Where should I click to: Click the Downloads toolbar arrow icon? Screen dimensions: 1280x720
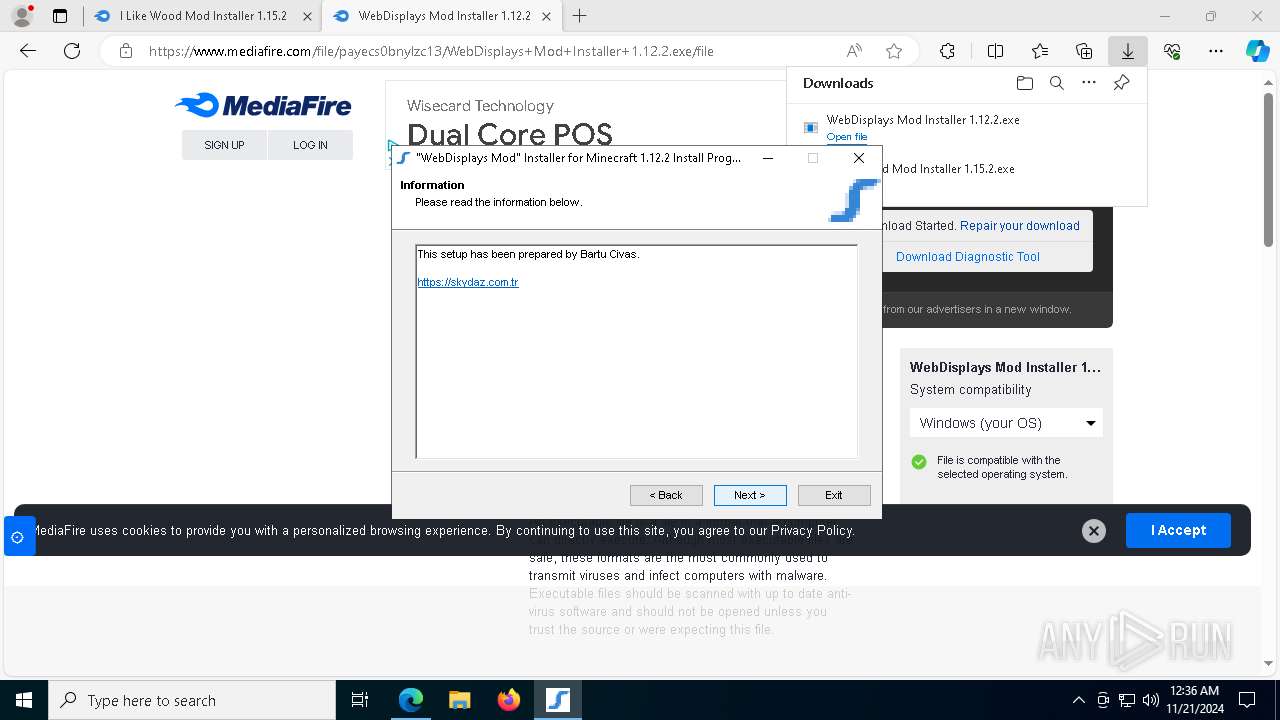coord(1128,51)
